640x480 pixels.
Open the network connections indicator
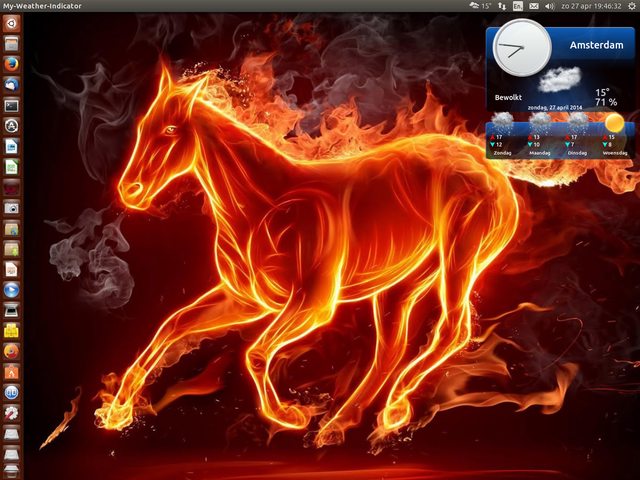[x=502, y=6]
